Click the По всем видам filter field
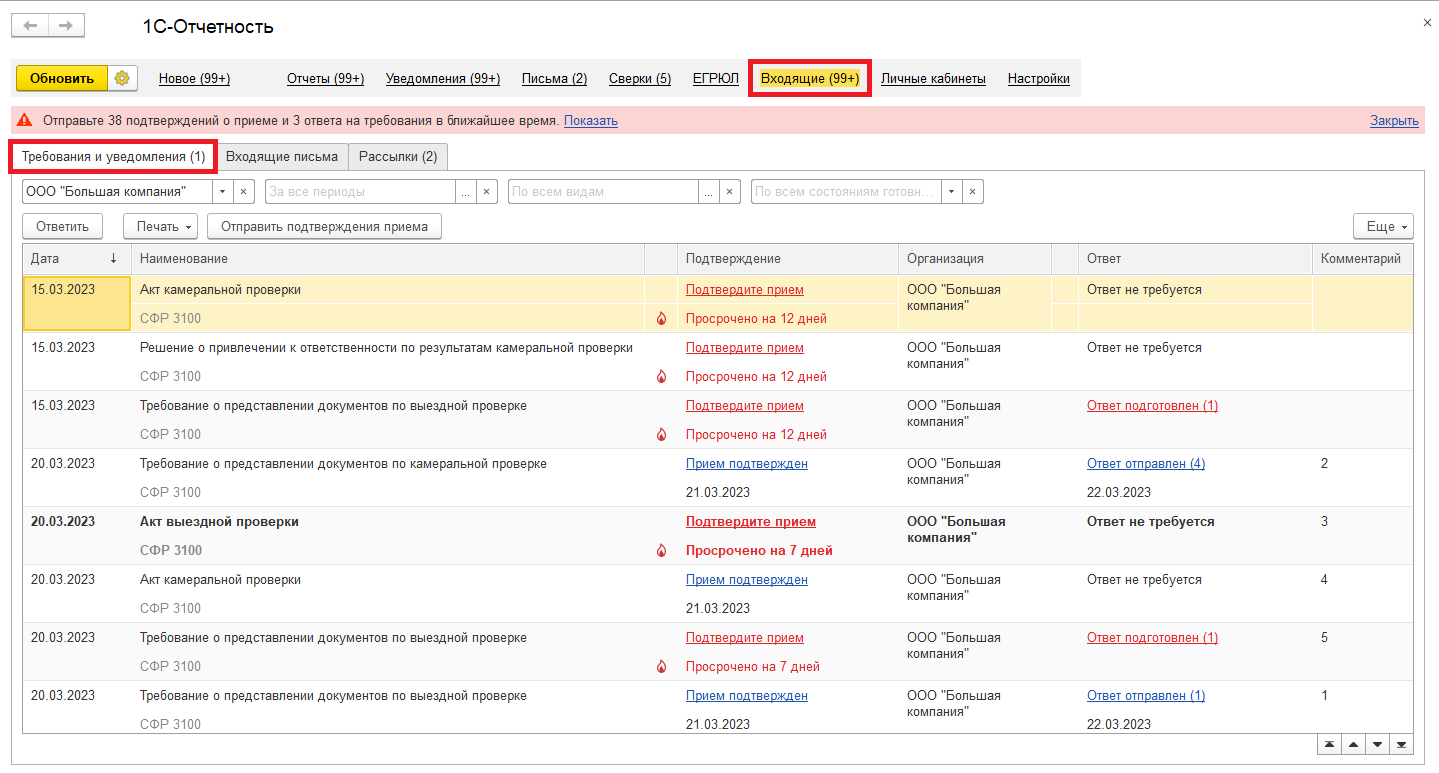Viewport: 1439px width, 773px height. (604, 191)
